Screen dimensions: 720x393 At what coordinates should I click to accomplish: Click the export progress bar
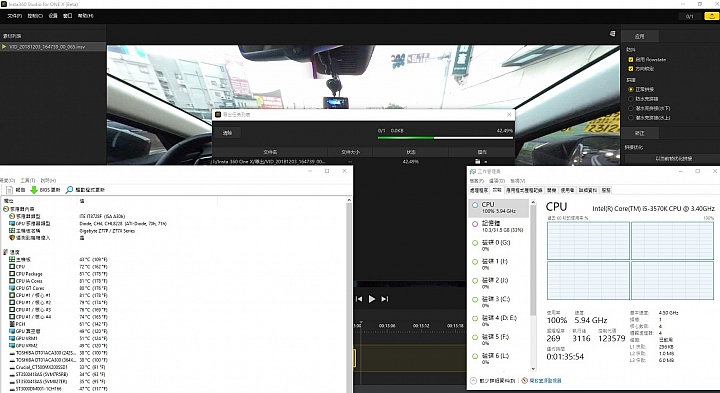(x=445, y=138)
